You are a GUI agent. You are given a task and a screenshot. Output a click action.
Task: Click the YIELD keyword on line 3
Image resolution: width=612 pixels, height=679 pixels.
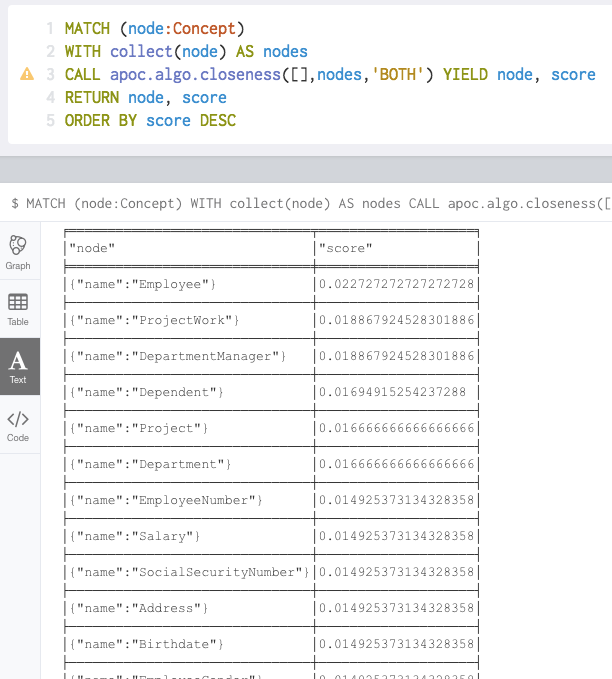click(x=465, y=74)
